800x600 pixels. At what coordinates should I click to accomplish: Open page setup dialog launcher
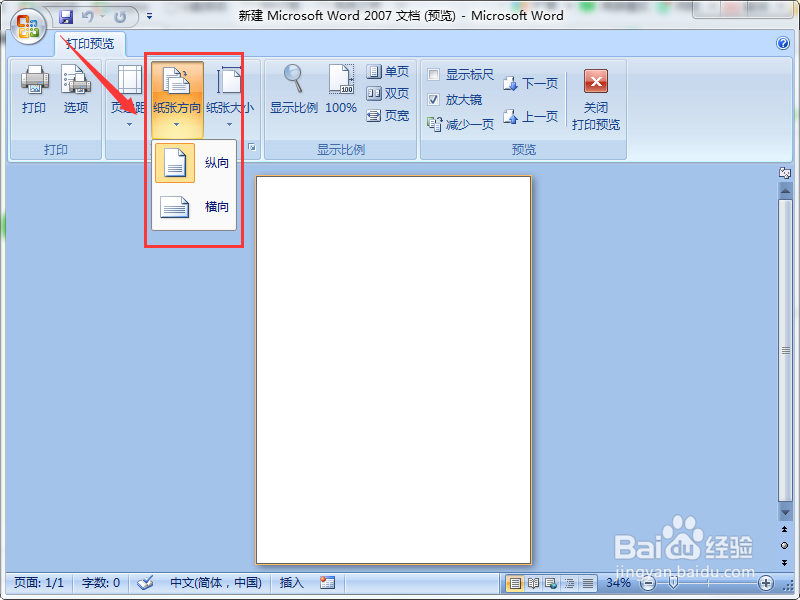click(x=252, y=147)
